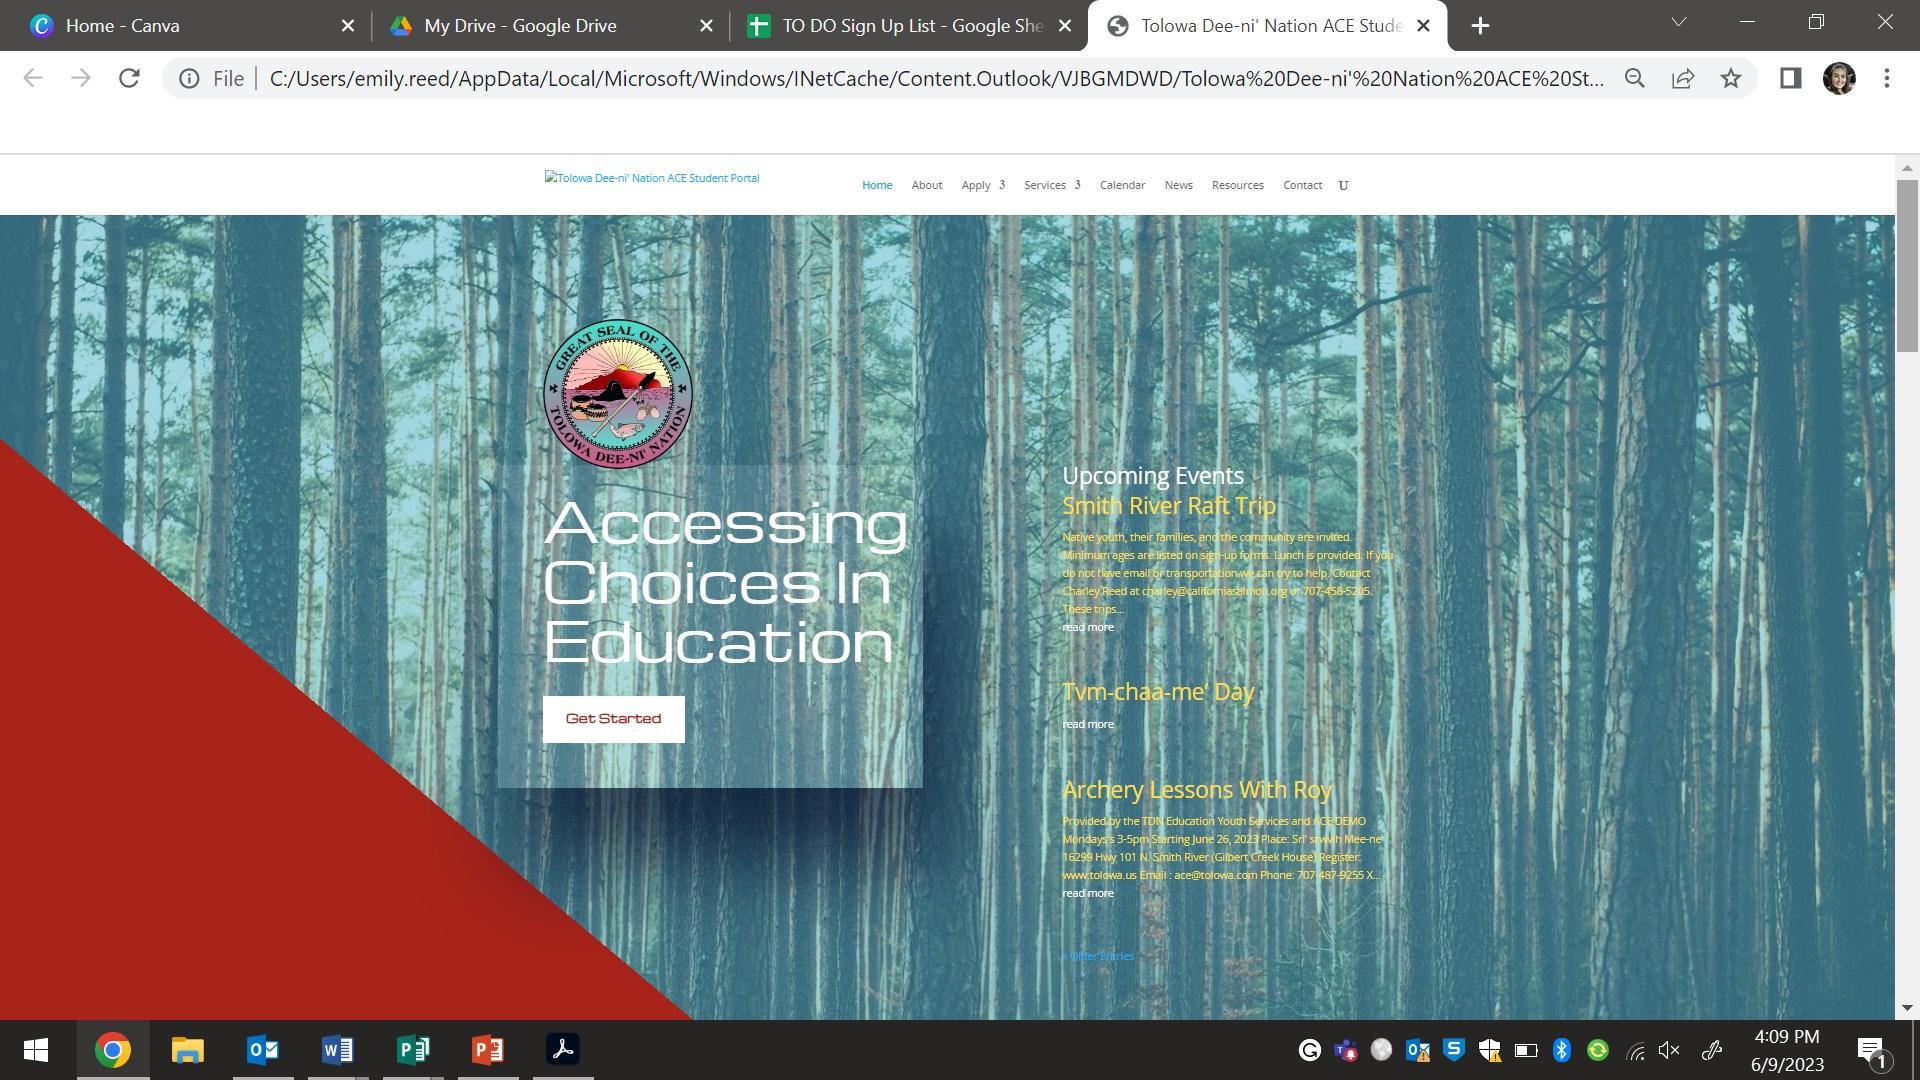This screenshot has height=1080, width=1920.
Task: Open the tab search chevron dropdown
Action: pos(1679,22)
